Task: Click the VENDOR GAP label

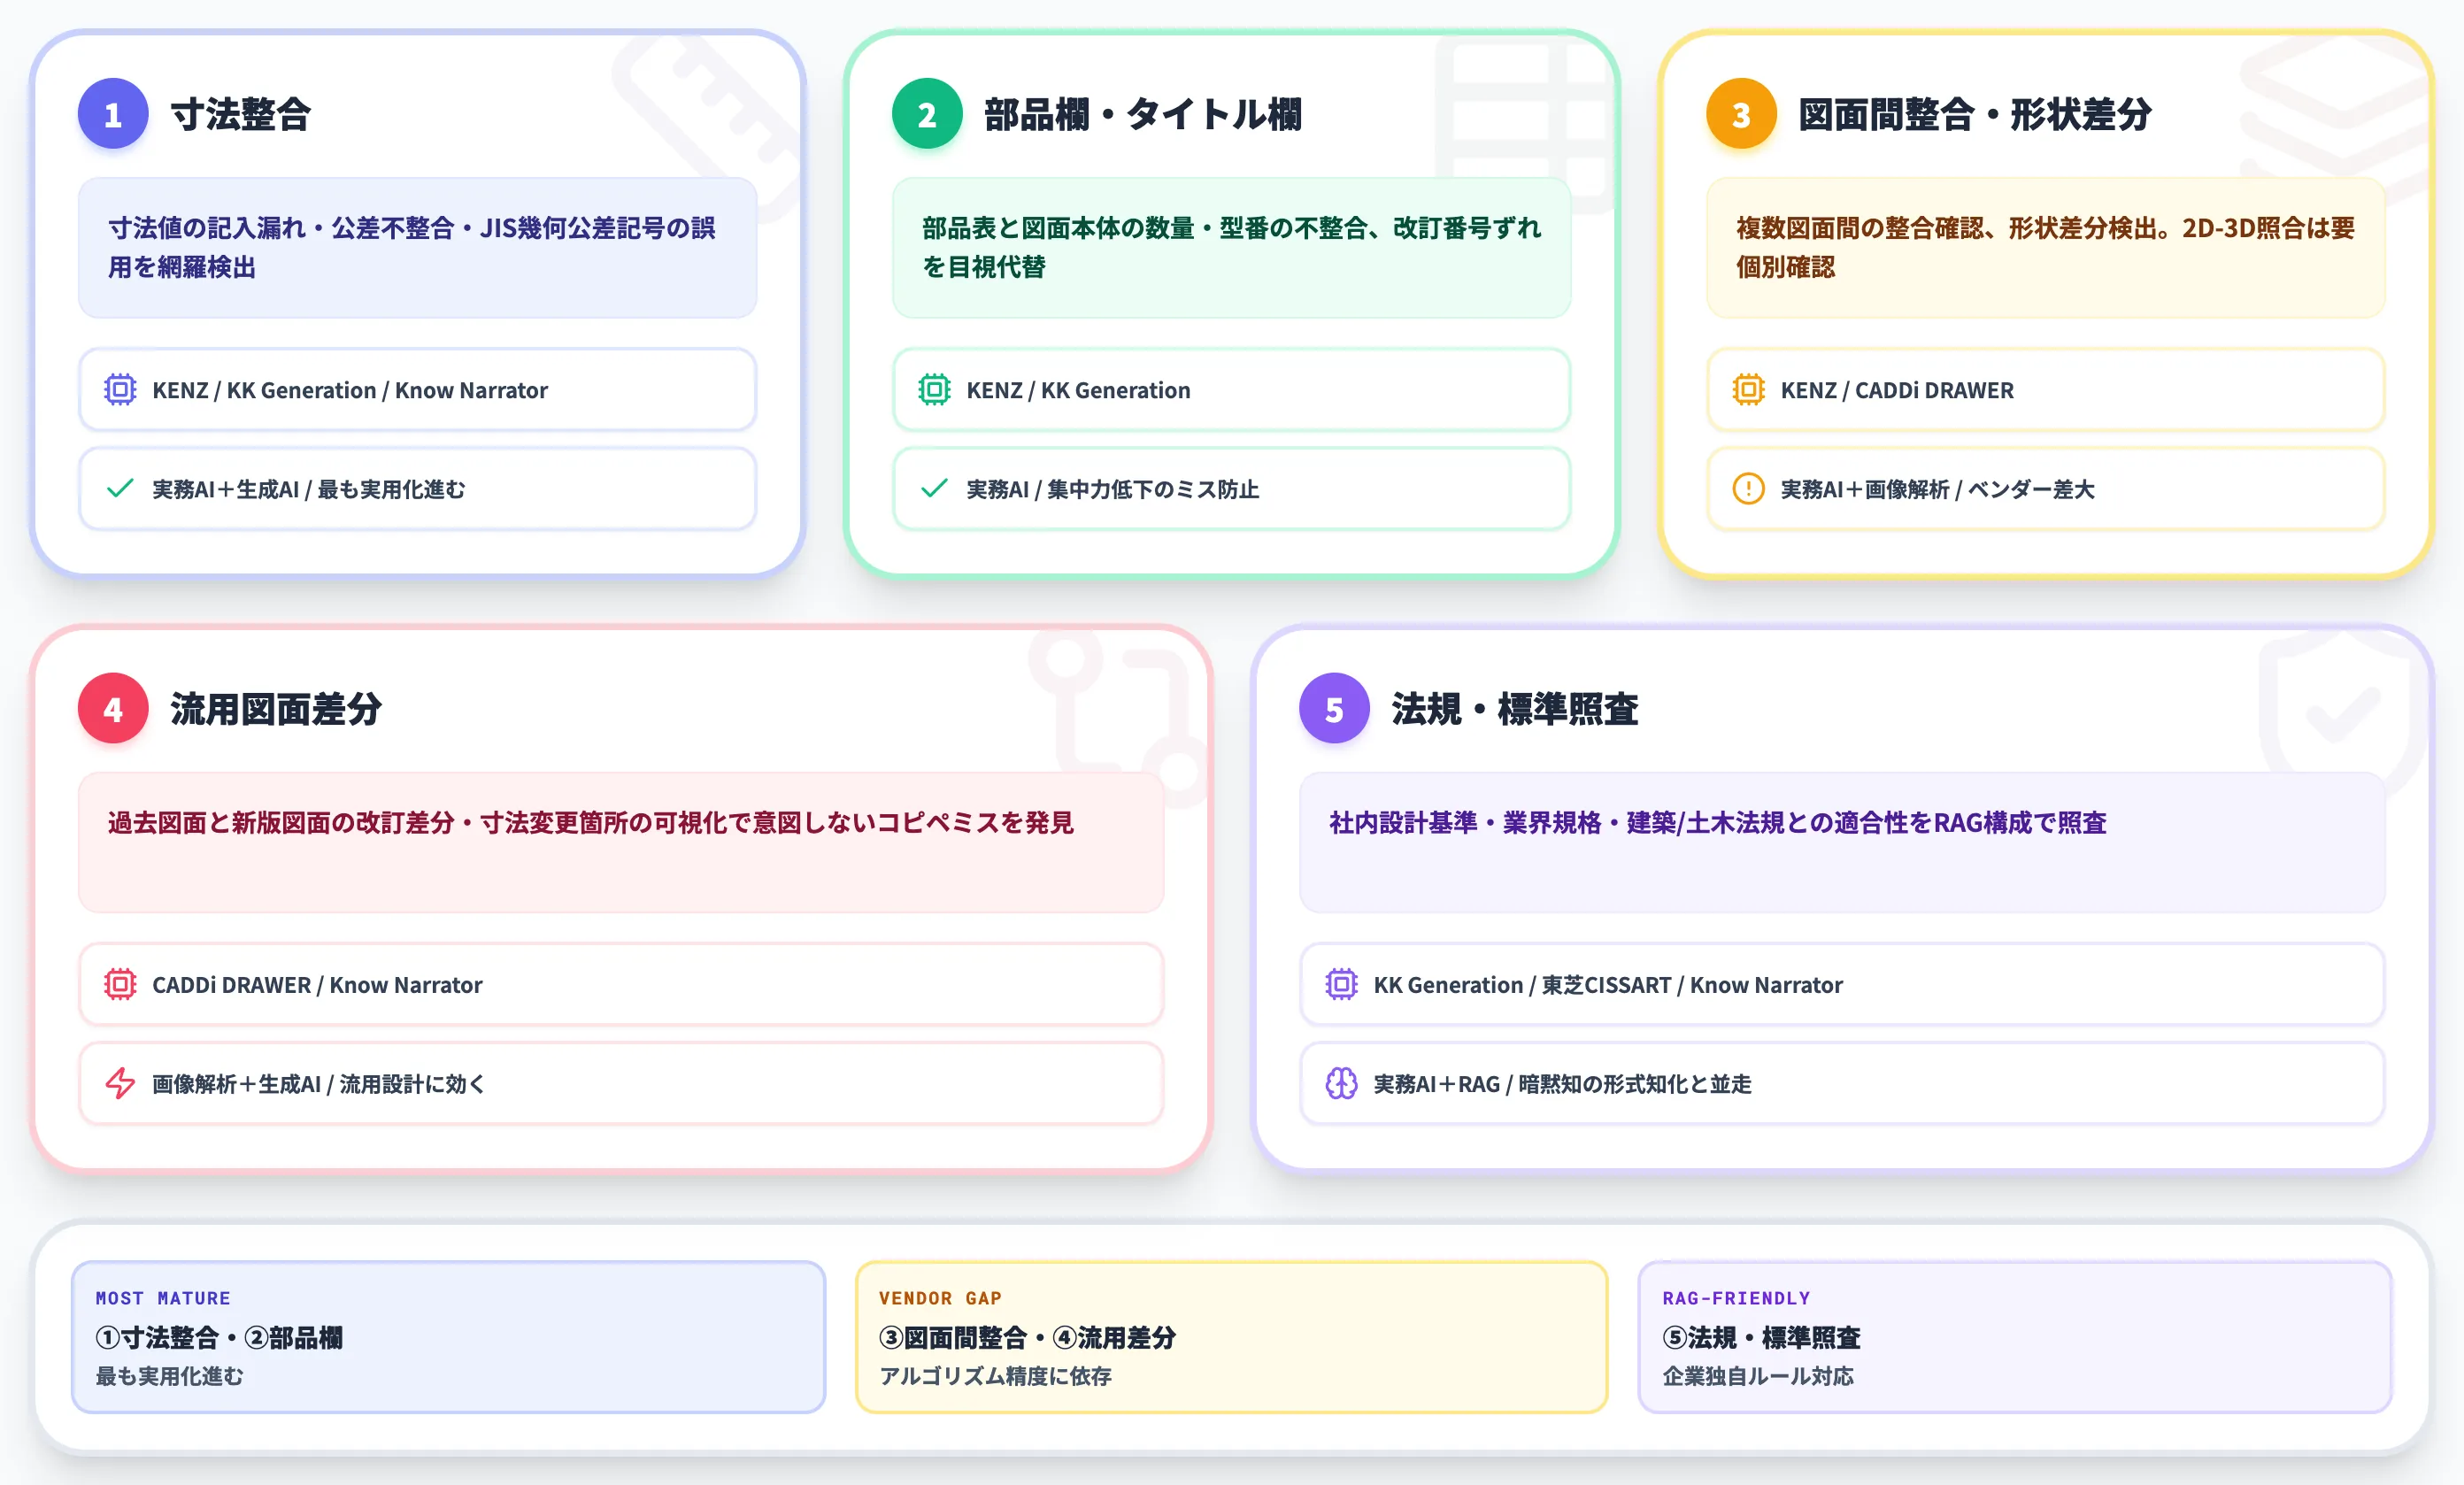Action: 940,1298
